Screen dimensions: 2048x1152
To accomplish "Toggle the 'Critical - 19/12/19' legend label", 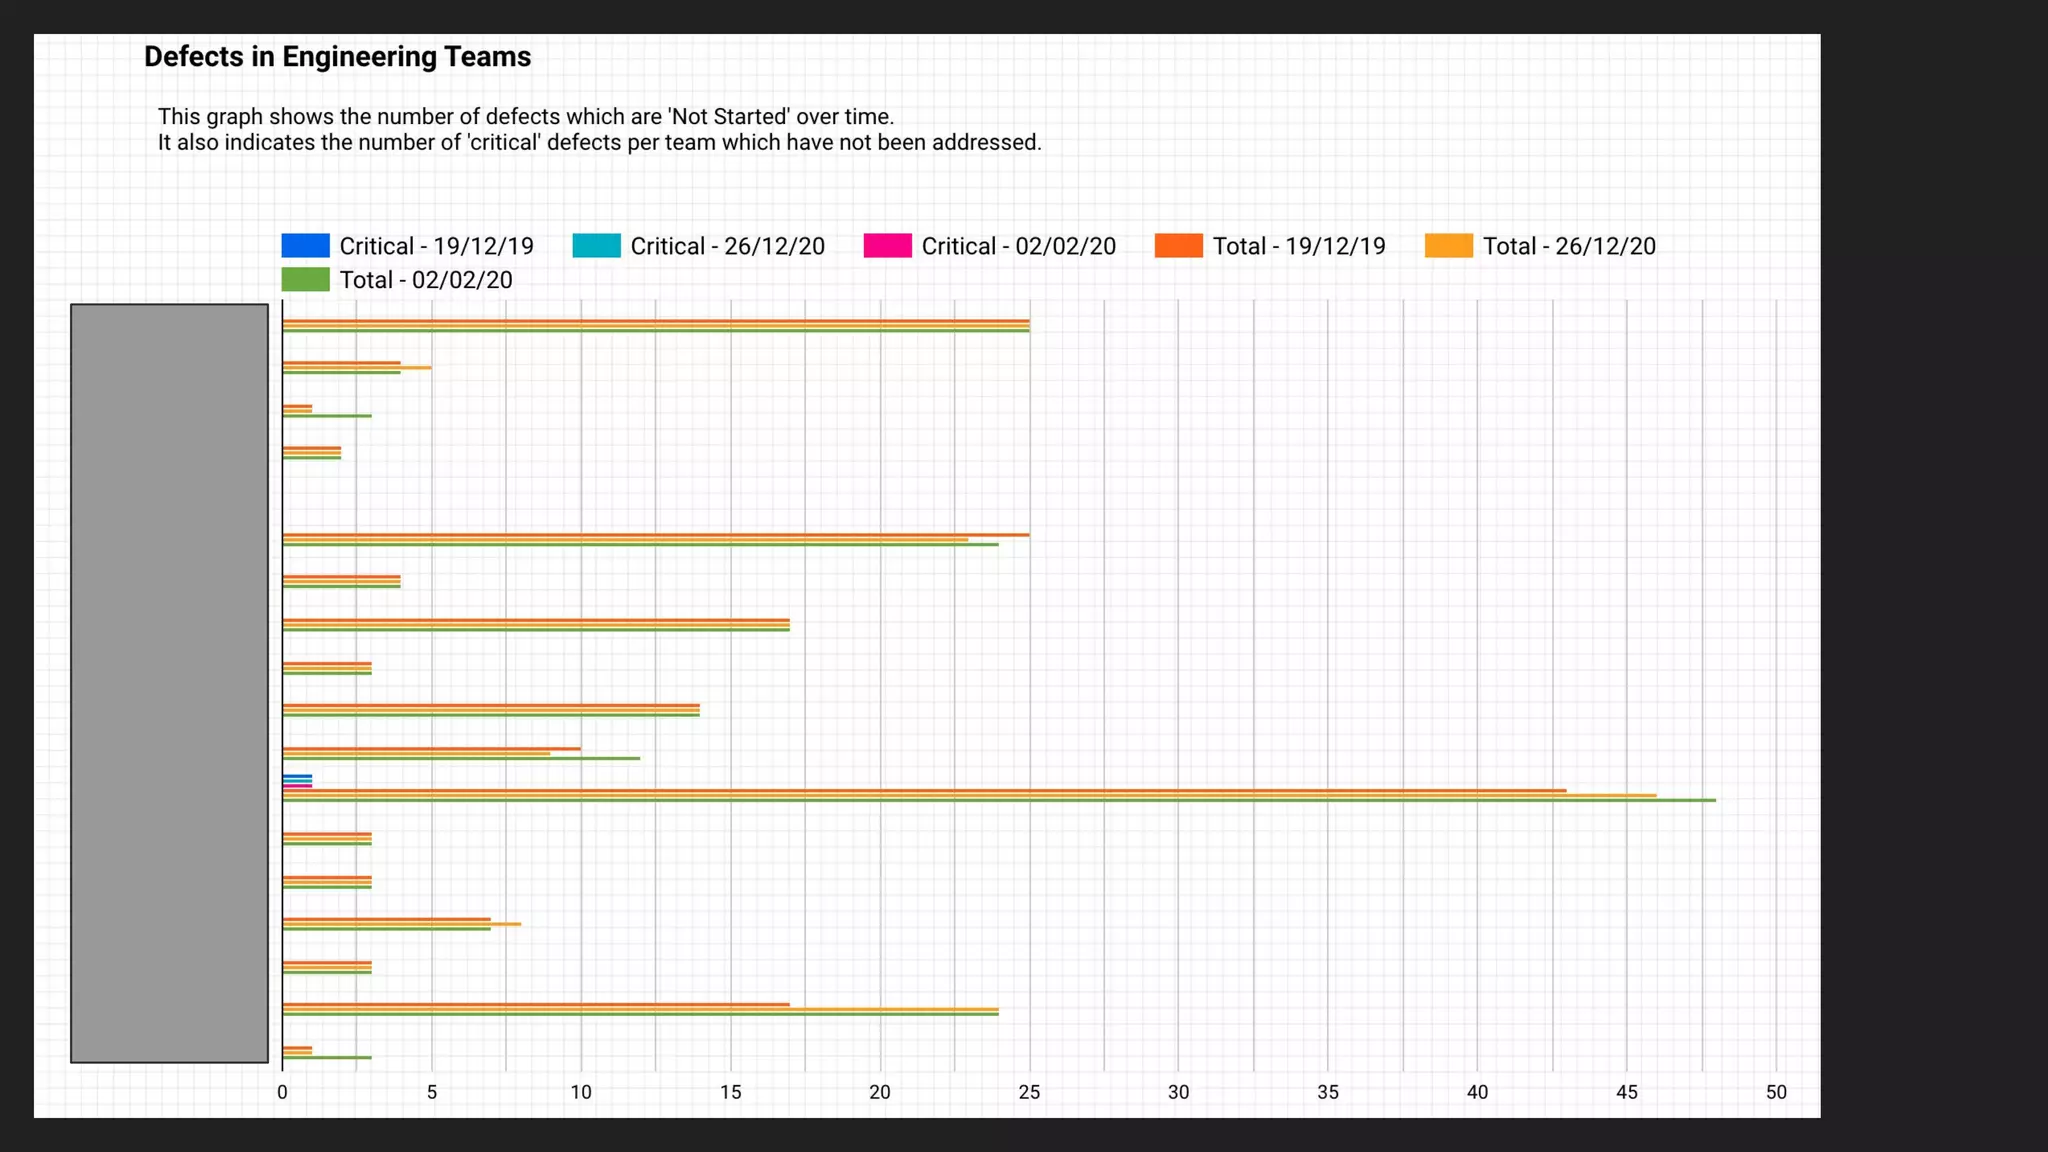I will pos(436,246).
